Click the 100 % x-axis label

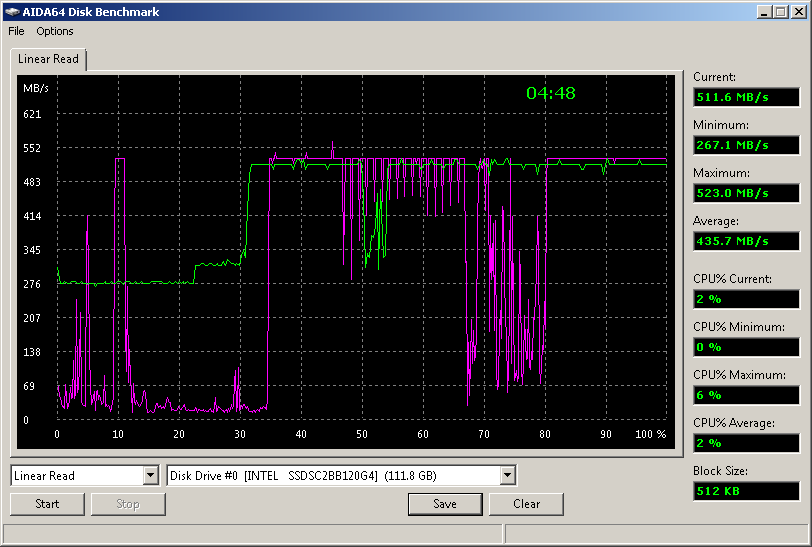(650, 434)
